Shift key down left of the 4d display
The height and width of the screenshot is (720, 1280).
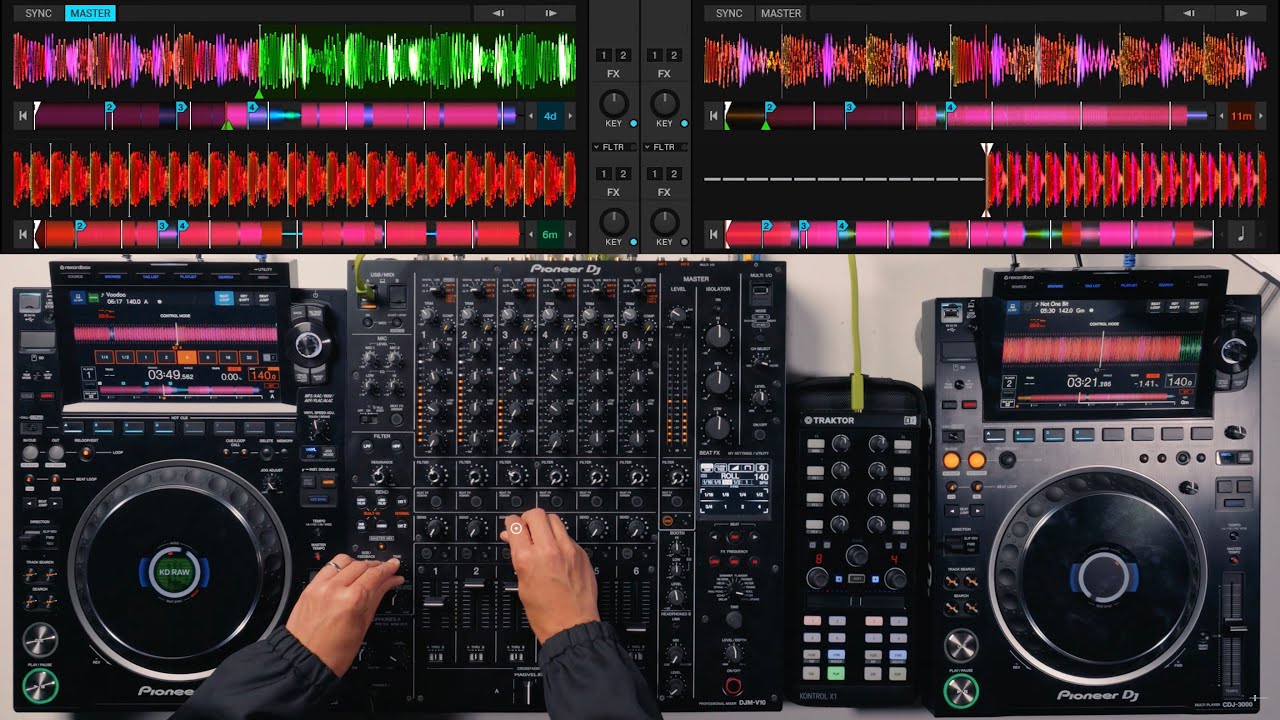coord(531,116)
